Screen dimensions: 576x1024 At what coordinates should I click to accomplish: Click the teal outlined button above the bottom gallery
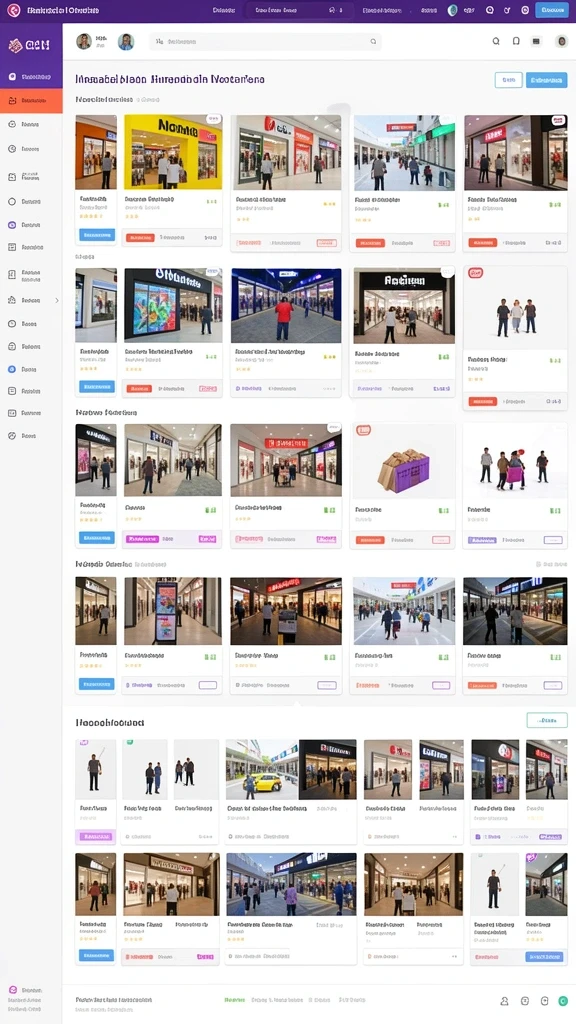(x=547, y=720)
